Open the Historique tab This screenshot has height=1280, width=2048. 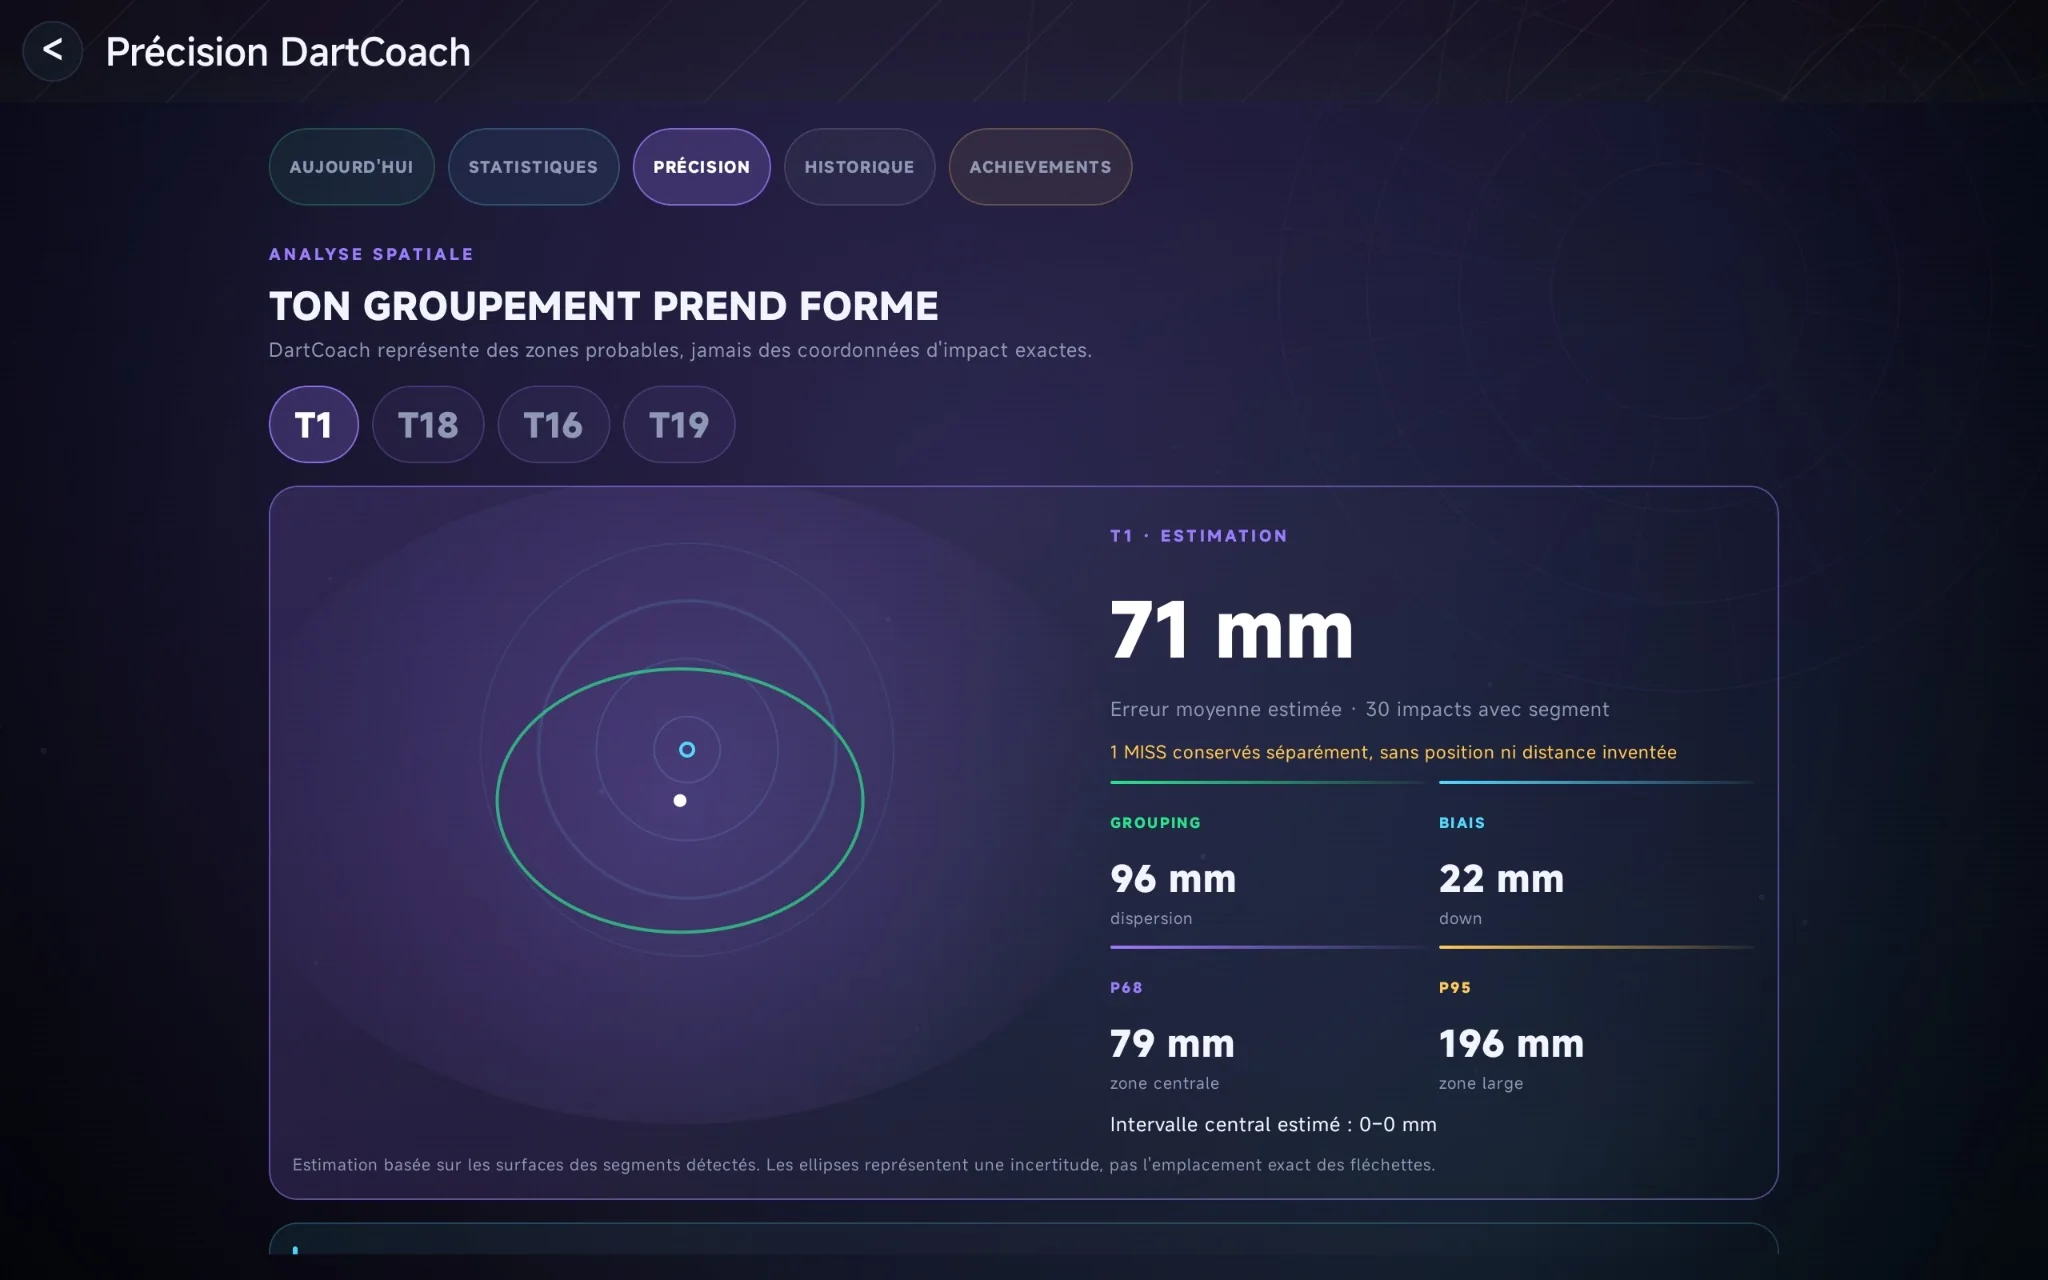coord(859,167)
